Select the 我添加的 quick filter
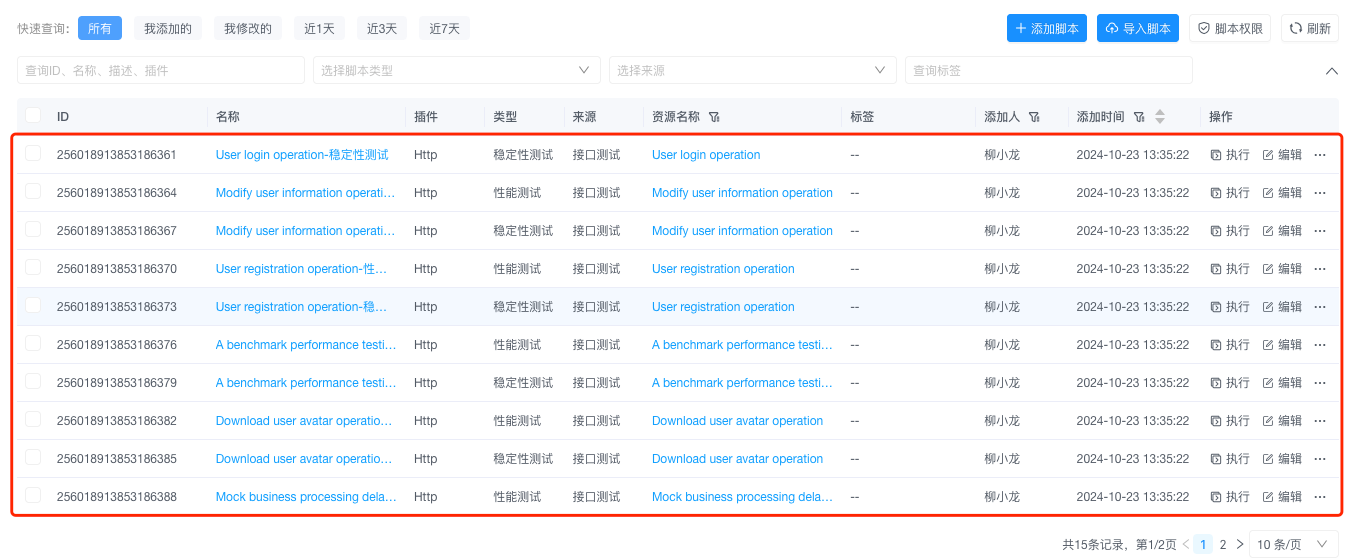 pyautogui.click(x=168, y=29)
